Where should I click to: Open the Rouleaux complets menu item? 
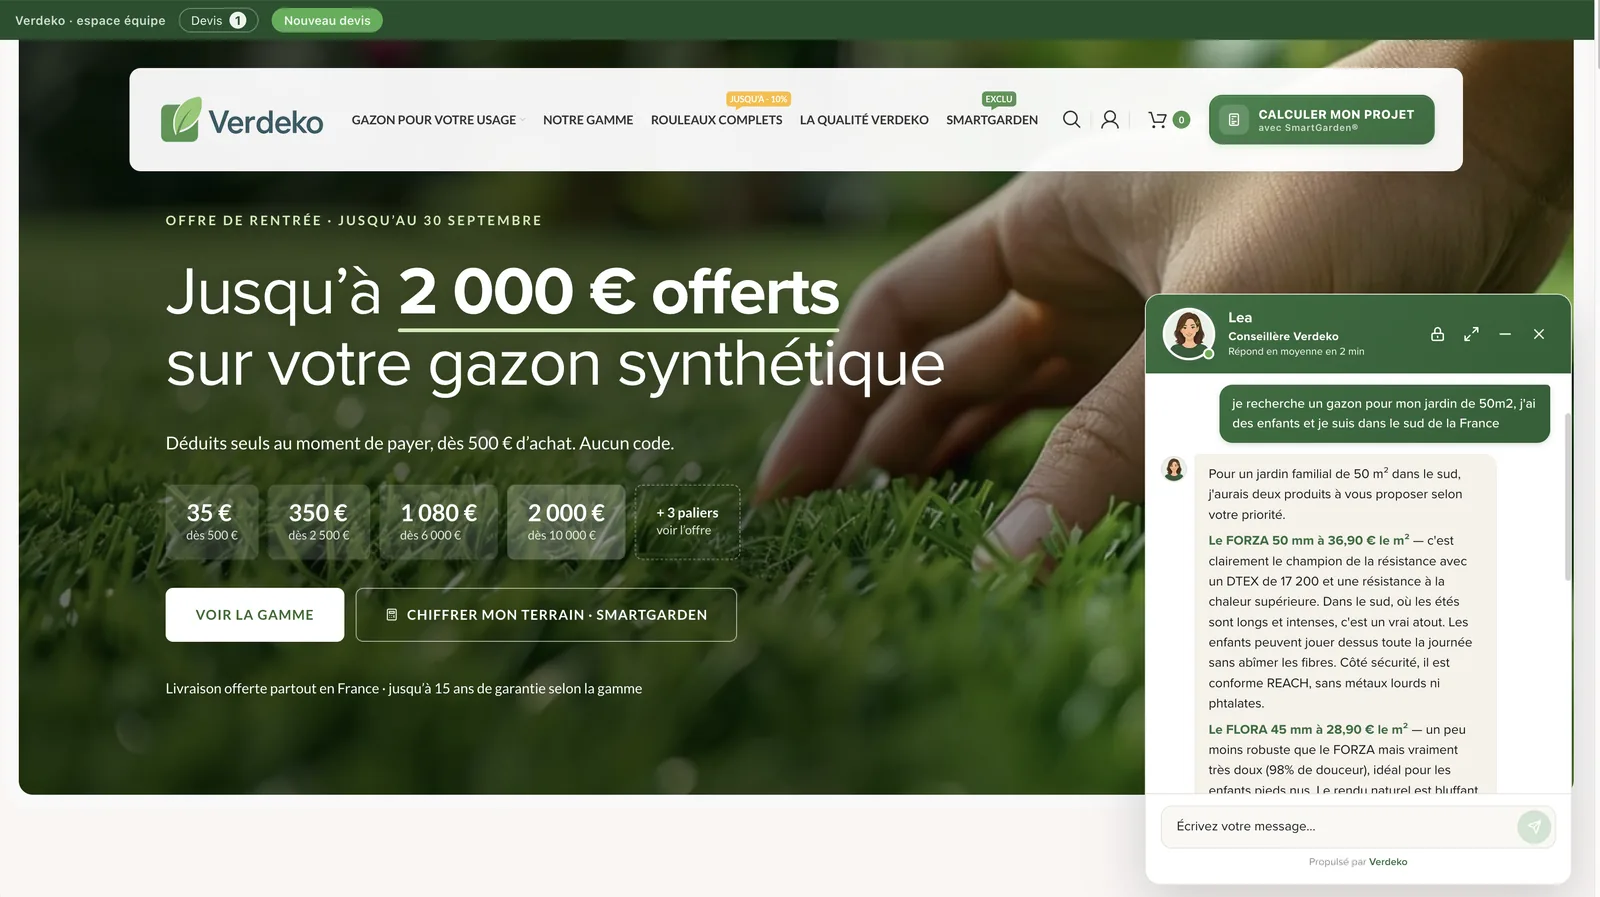716,120
